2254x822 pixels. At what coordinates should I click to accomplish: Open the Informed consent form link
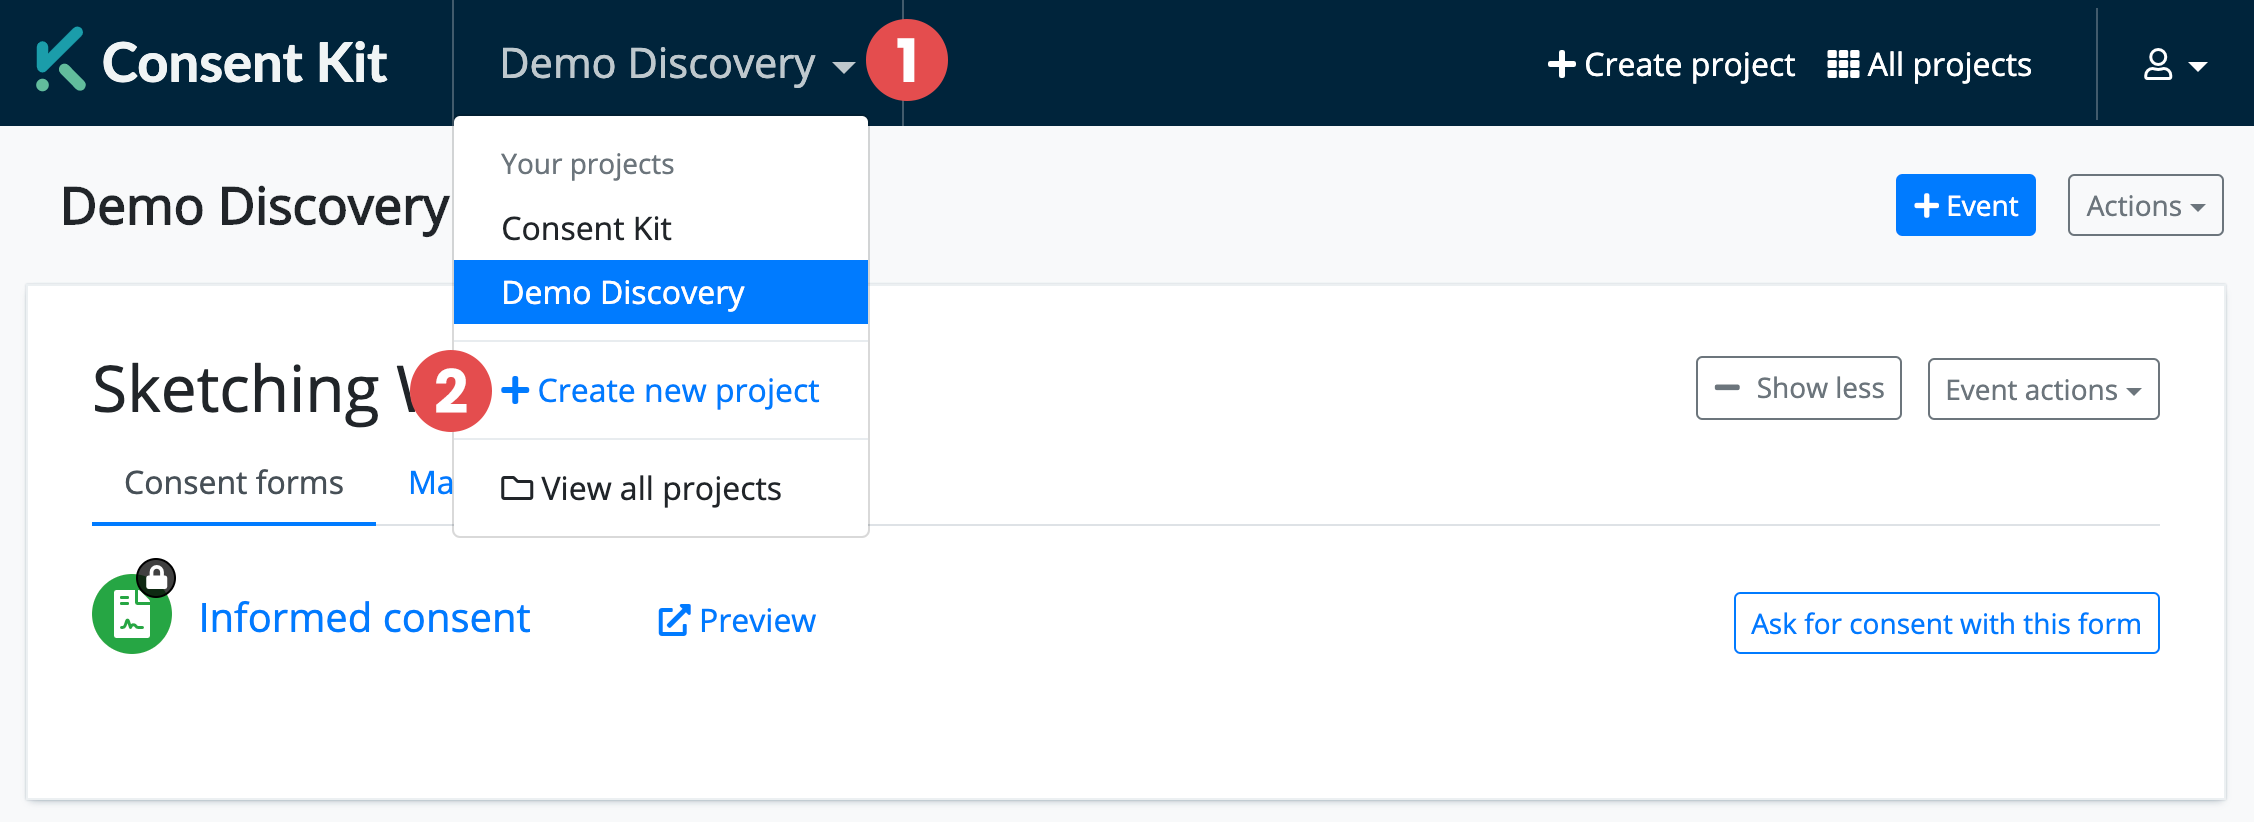(x=364, y=617)
